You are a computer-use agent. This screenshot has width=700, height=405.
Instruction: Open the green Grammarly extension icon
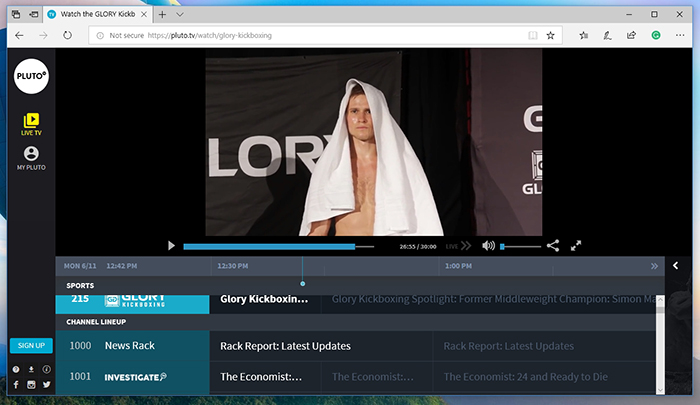[656, 35]
